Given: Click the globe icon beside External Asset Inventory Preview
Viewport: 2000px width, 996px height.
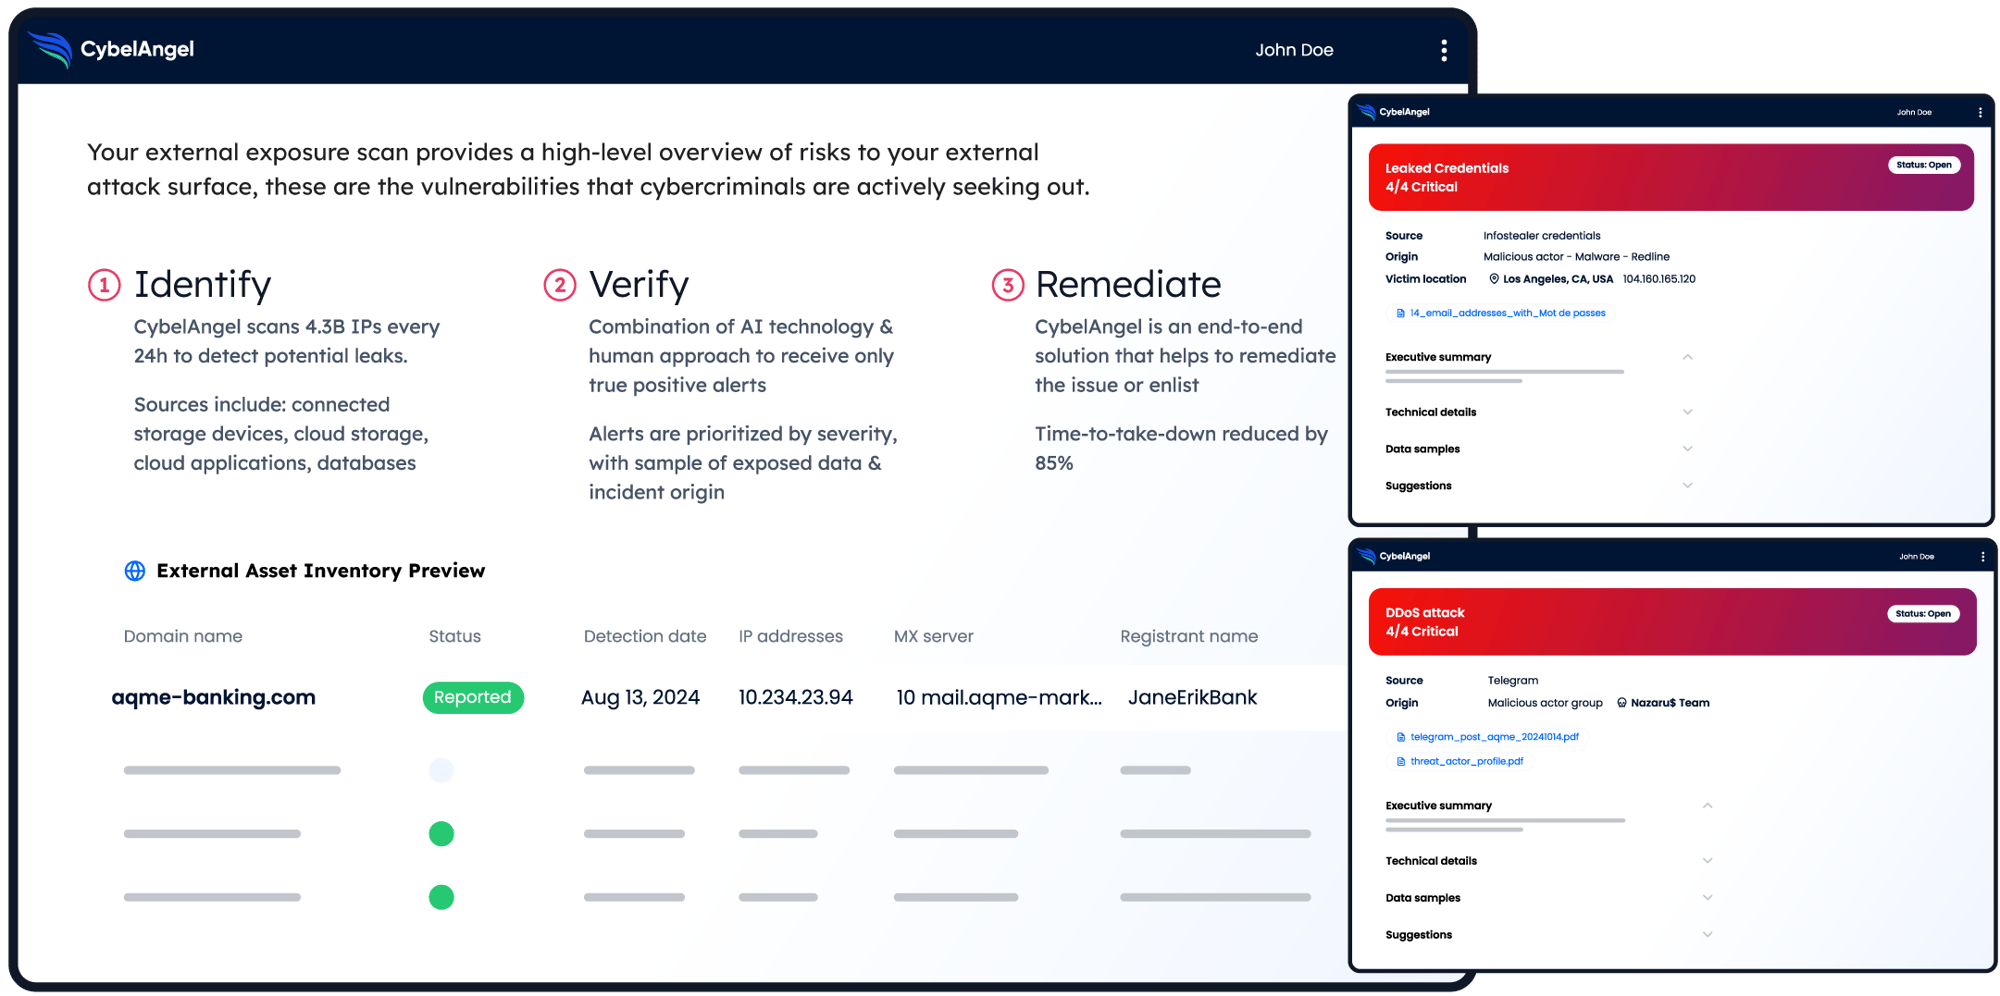Looking at the screenshot, I should pos(135,571).
